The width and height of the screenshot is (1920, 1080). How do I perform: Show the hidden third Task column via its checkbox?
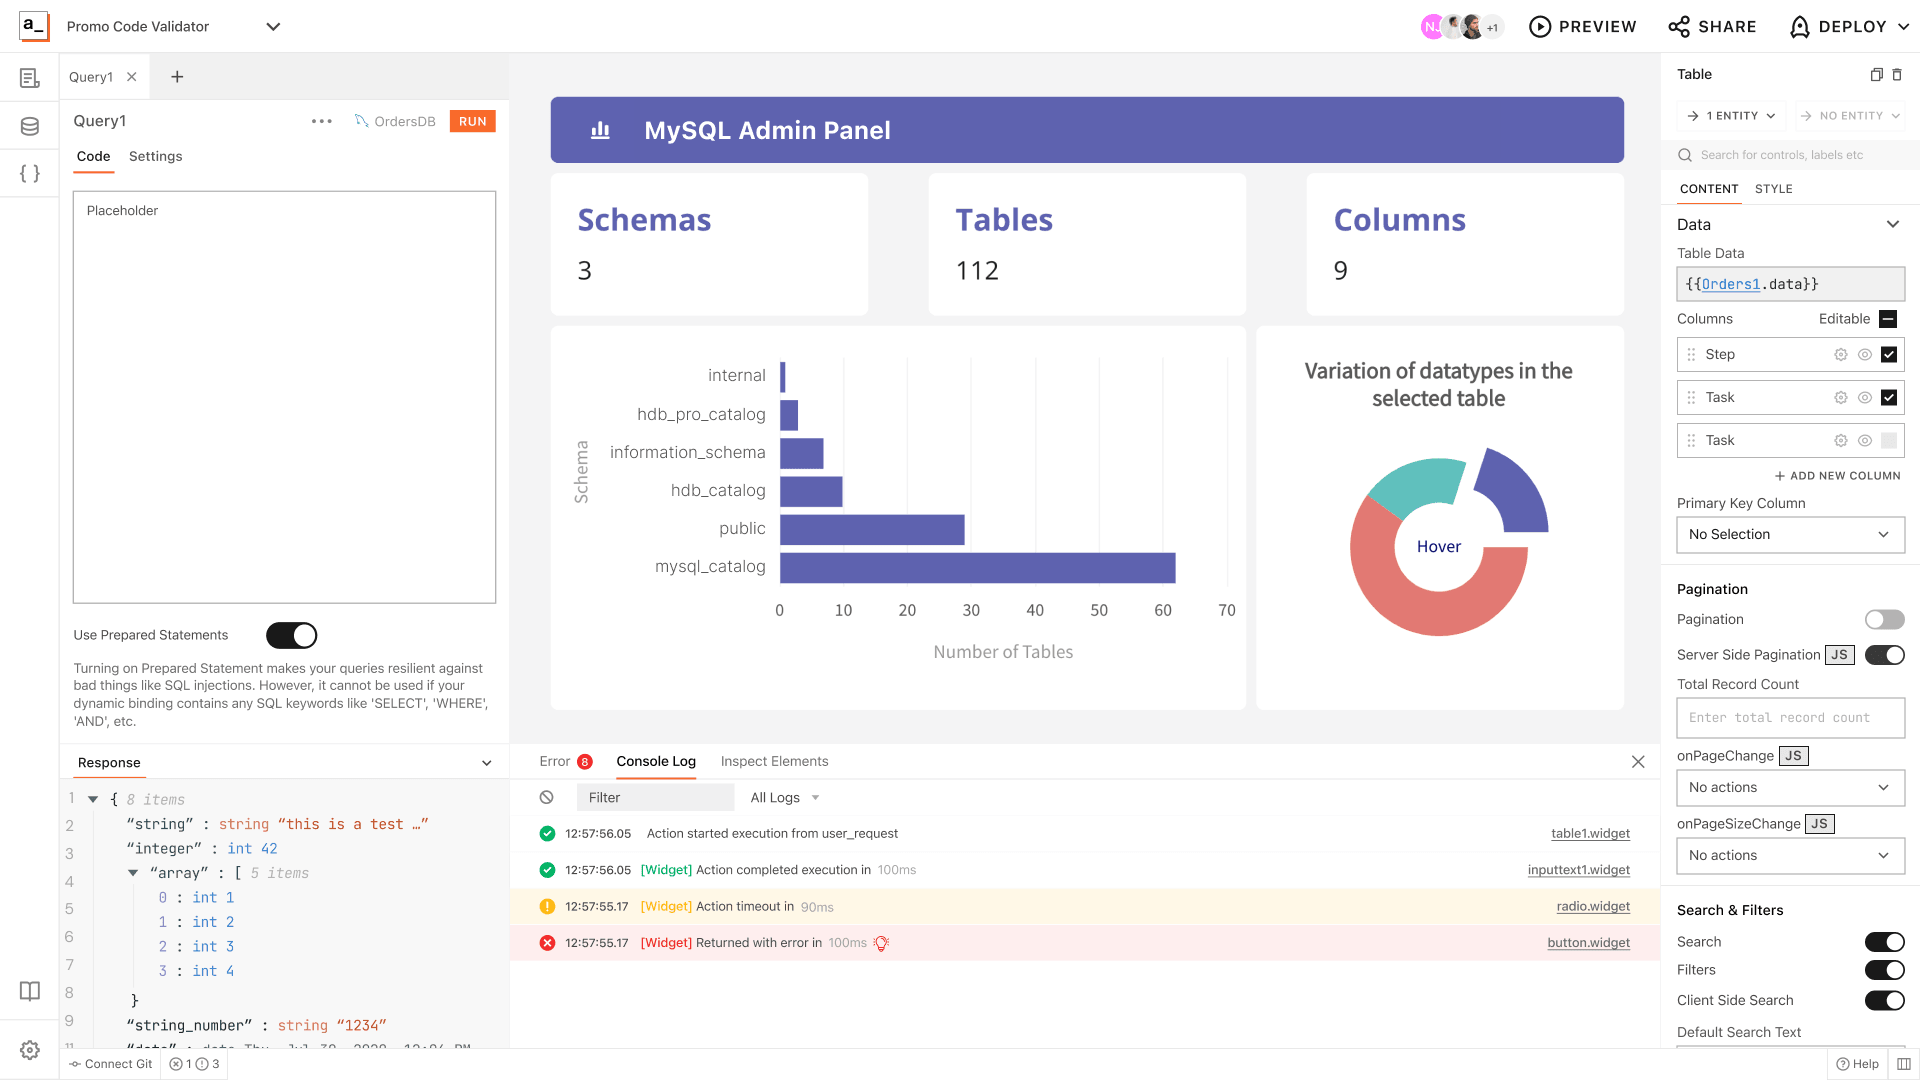pos(1889,440)
